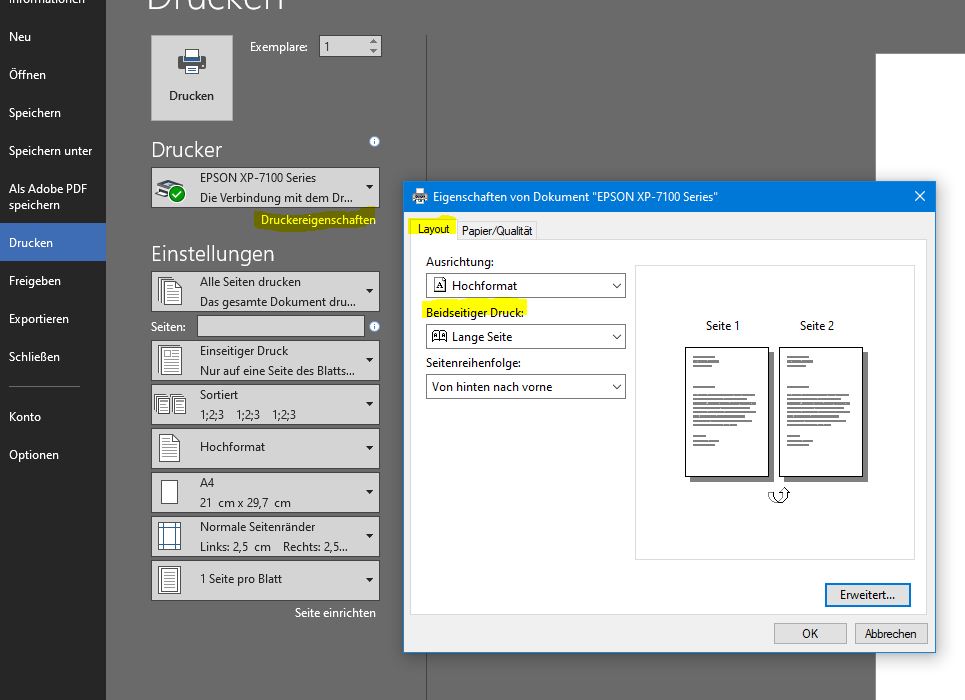Click the large Drucken printer button

pyautogui.click(x=192, y=78)
